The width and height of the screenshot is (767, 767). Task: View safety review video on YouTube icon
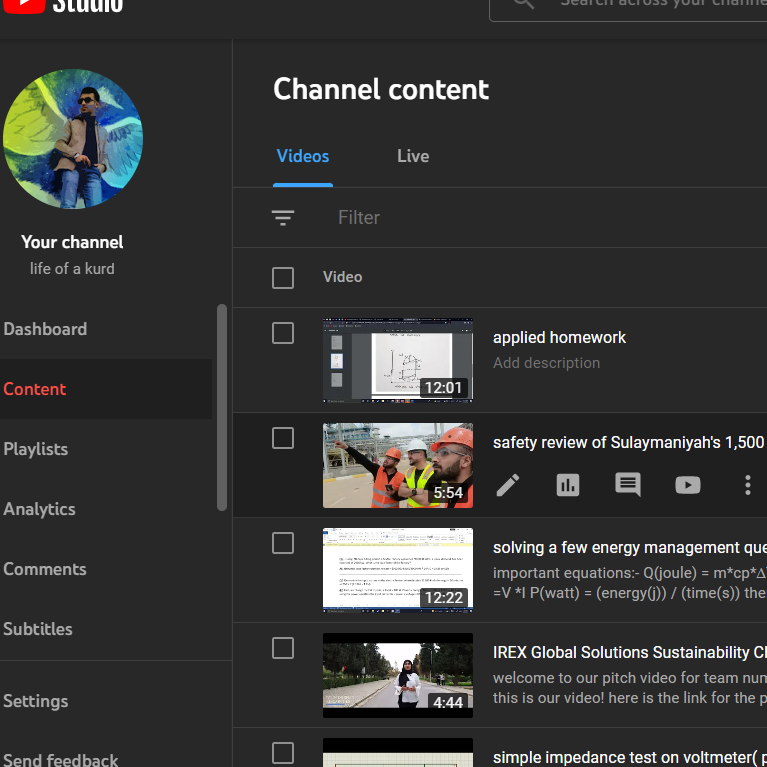tap(688, 485)
